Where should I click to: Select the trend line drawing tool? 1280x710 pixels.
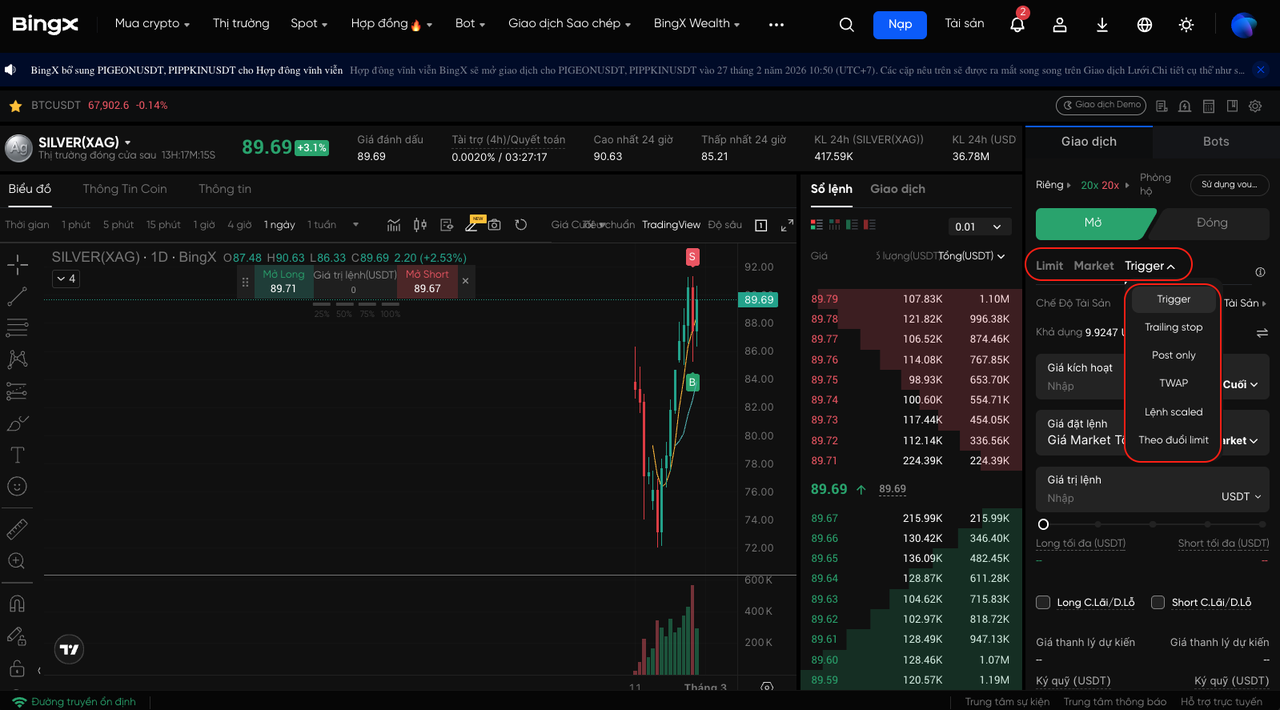point(17,297)
